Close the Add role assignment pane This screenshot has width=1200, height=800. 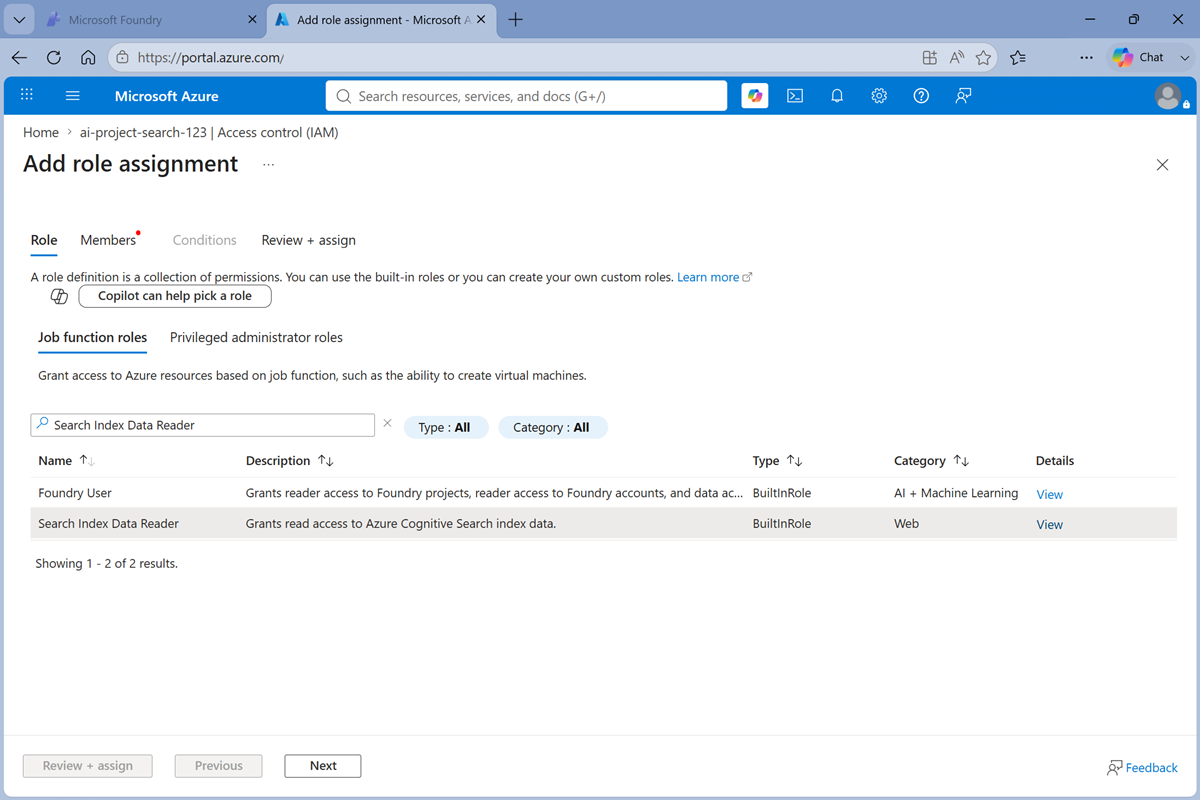click(1162, 165)
